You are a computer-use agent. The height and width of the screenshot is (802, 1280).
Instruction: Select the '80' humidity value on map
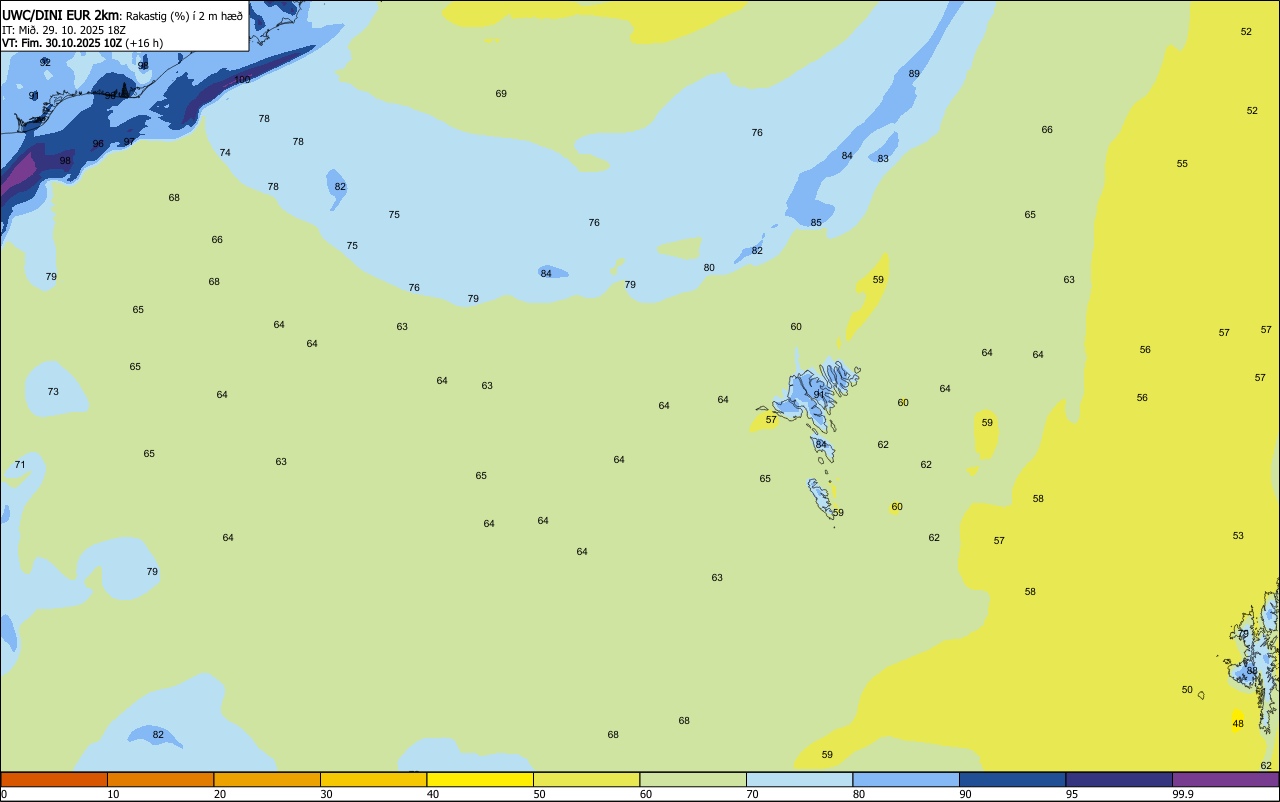click(709, 268)
